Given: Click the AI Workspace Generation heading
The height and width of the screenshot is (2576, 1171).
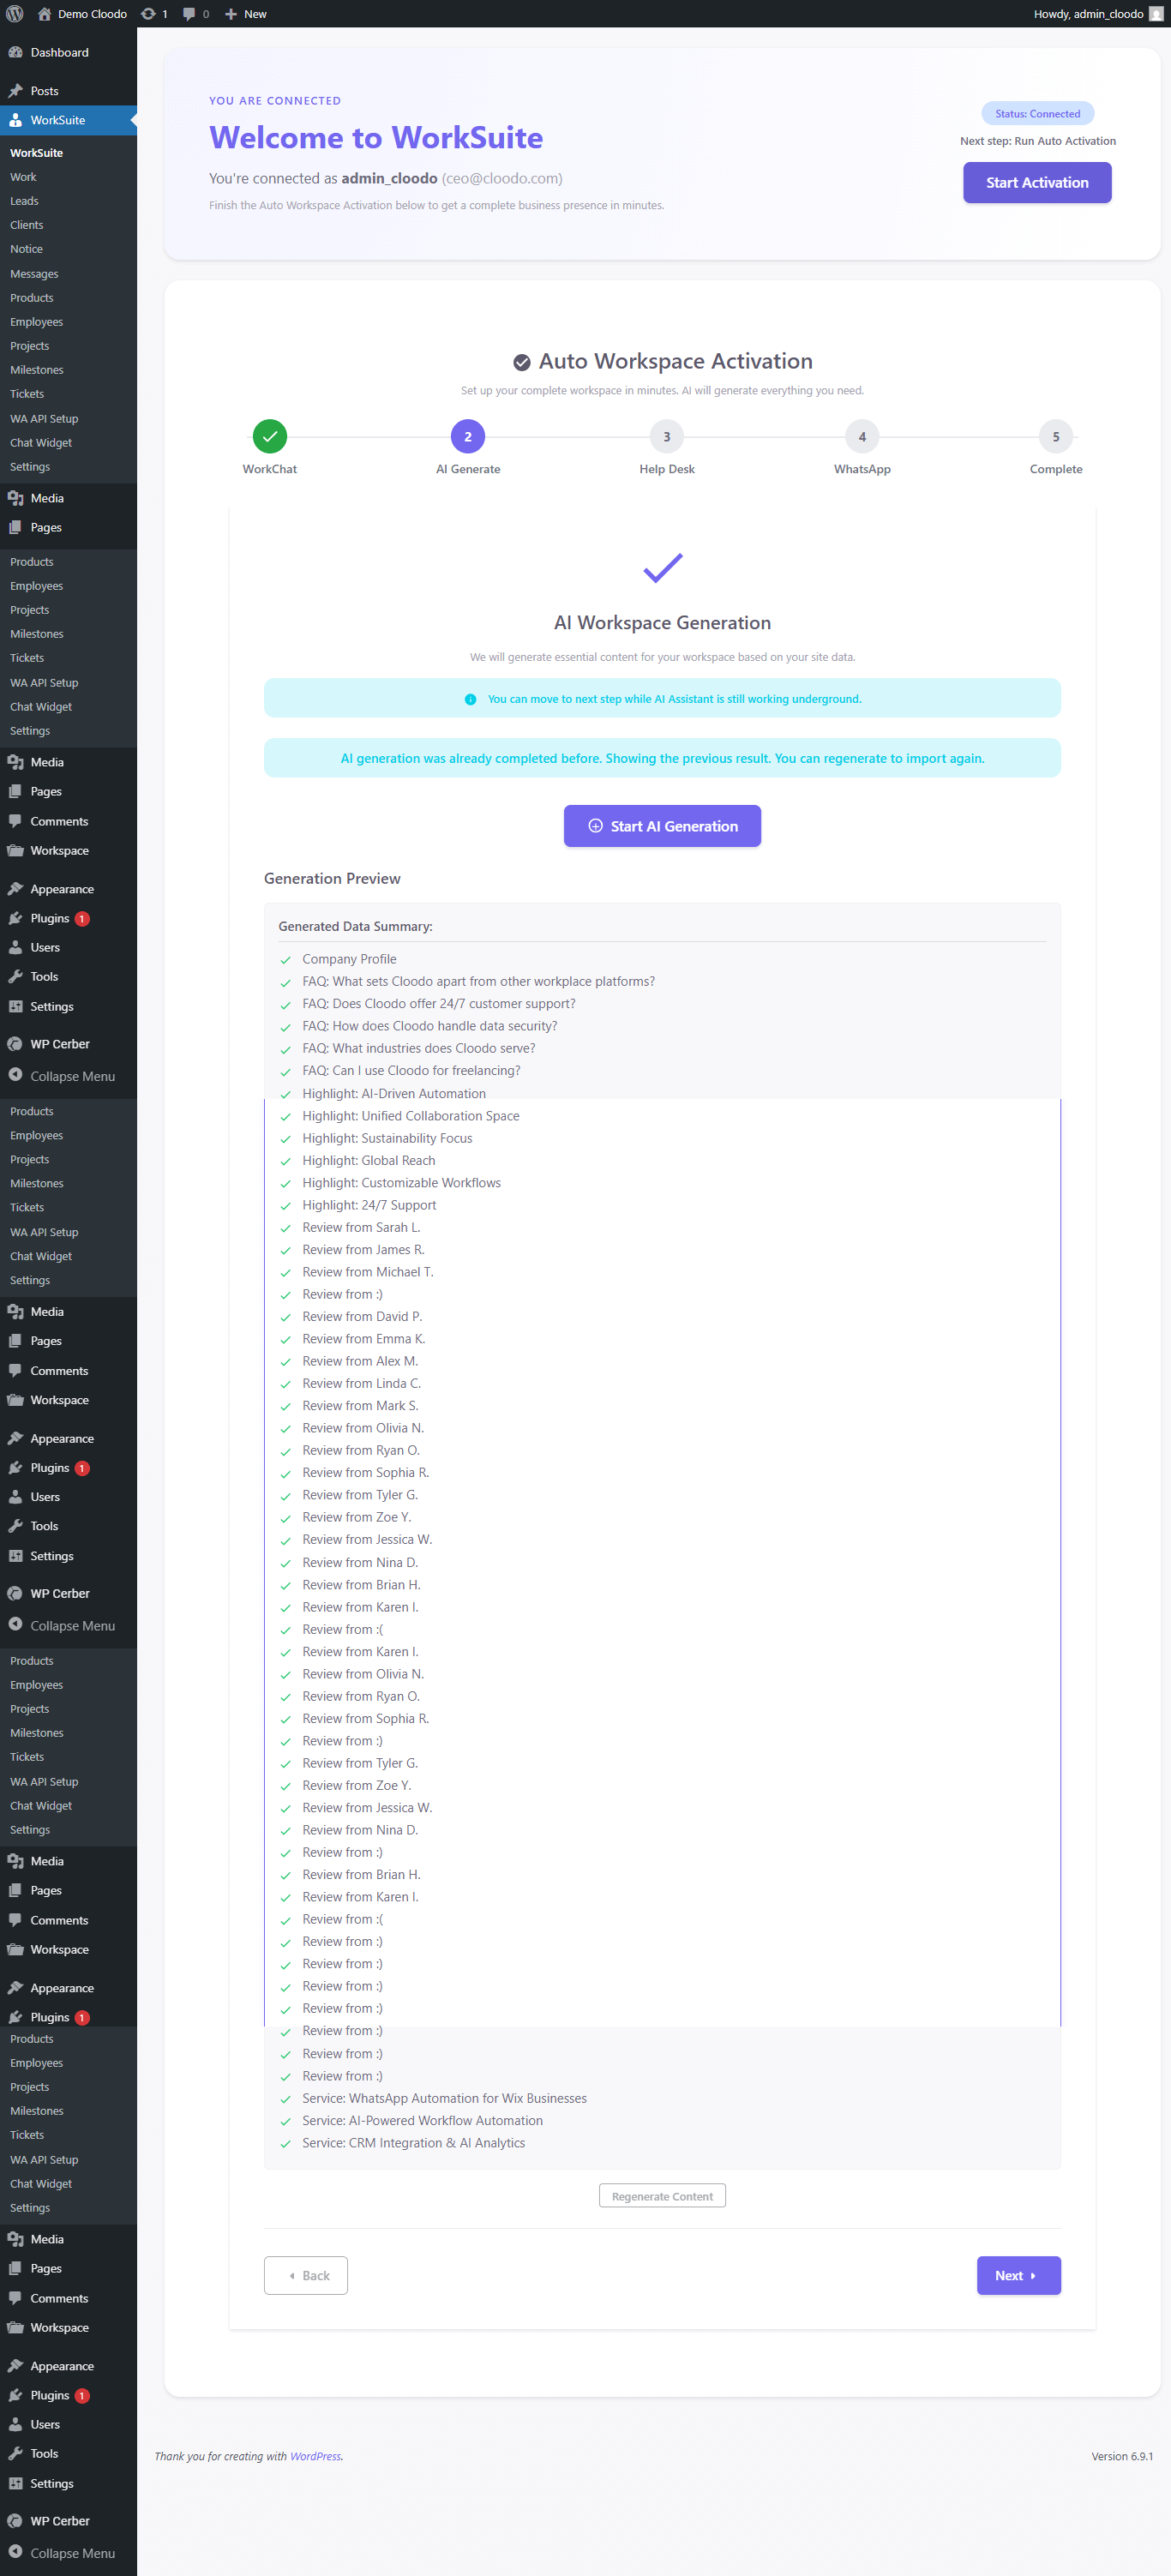Looking at the screenshot, I should (x=662, y=622).
